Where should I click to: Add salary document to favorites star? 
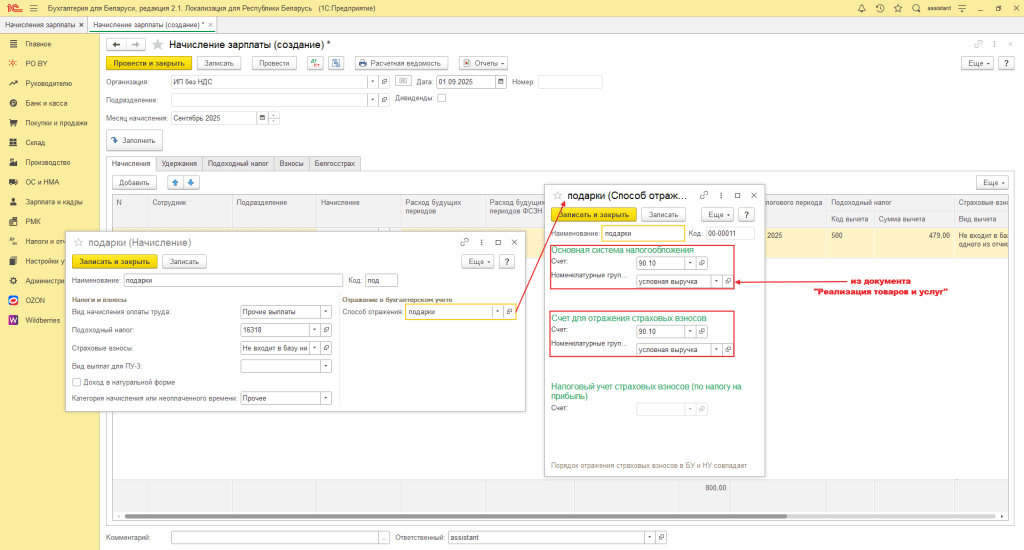coord(157,44)
